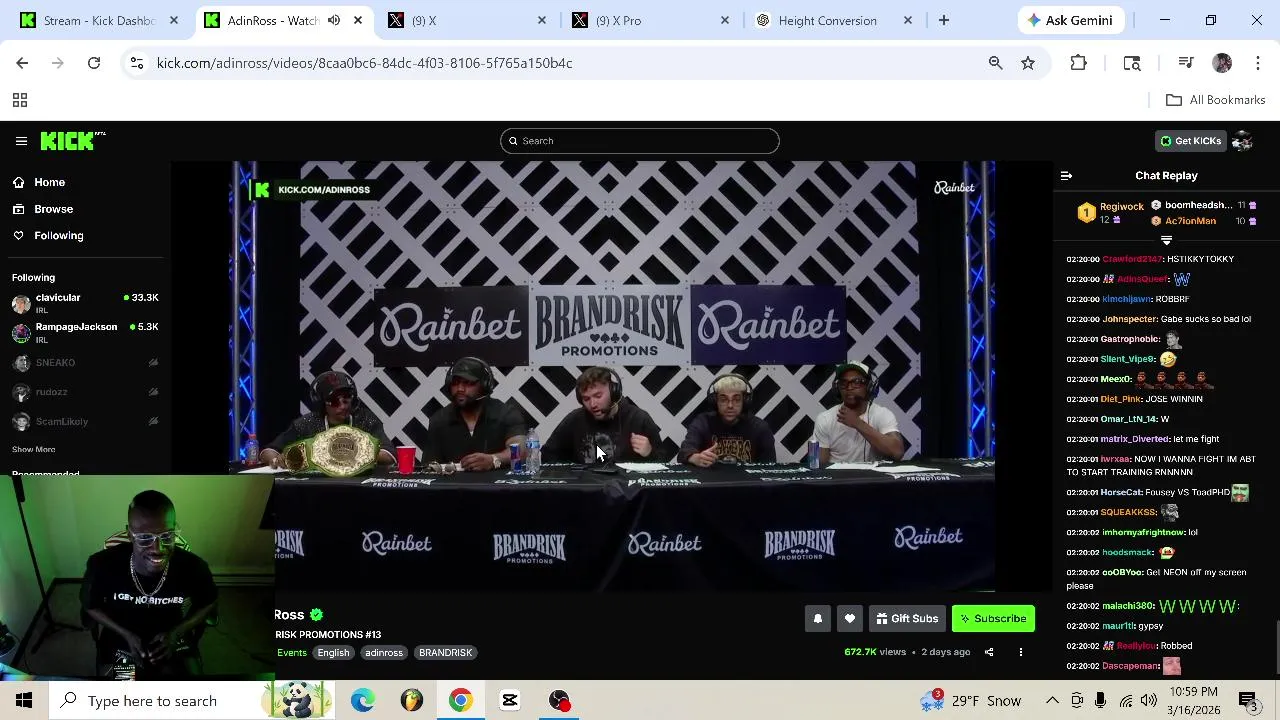This screenshot has width=1280, height=720.
Task: Click Regiwock on the gift leaderboard
Action: click(1121, 206)
